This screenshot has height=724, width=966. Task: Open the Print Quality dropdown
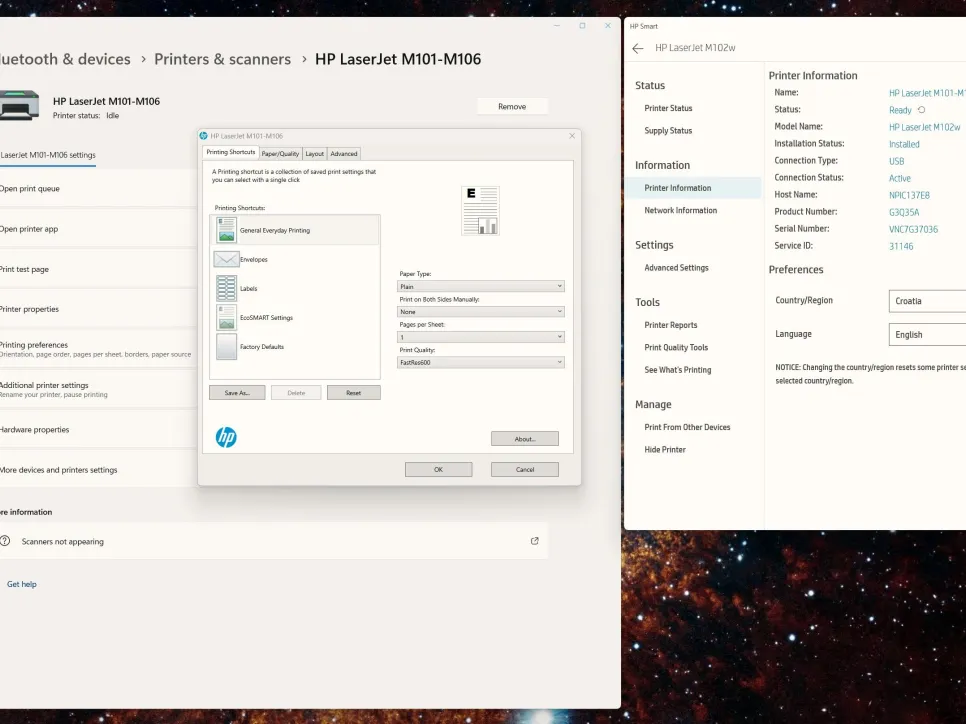(x=481, y=362)
